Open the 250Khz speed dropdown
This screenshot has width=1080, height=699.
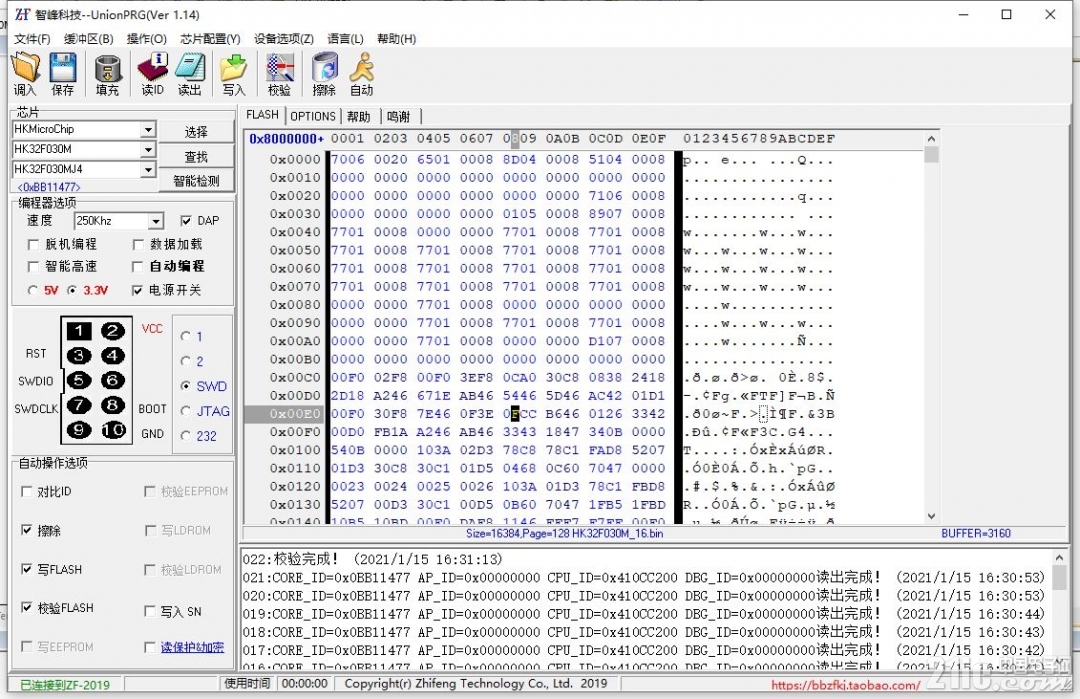coord(156,221)
